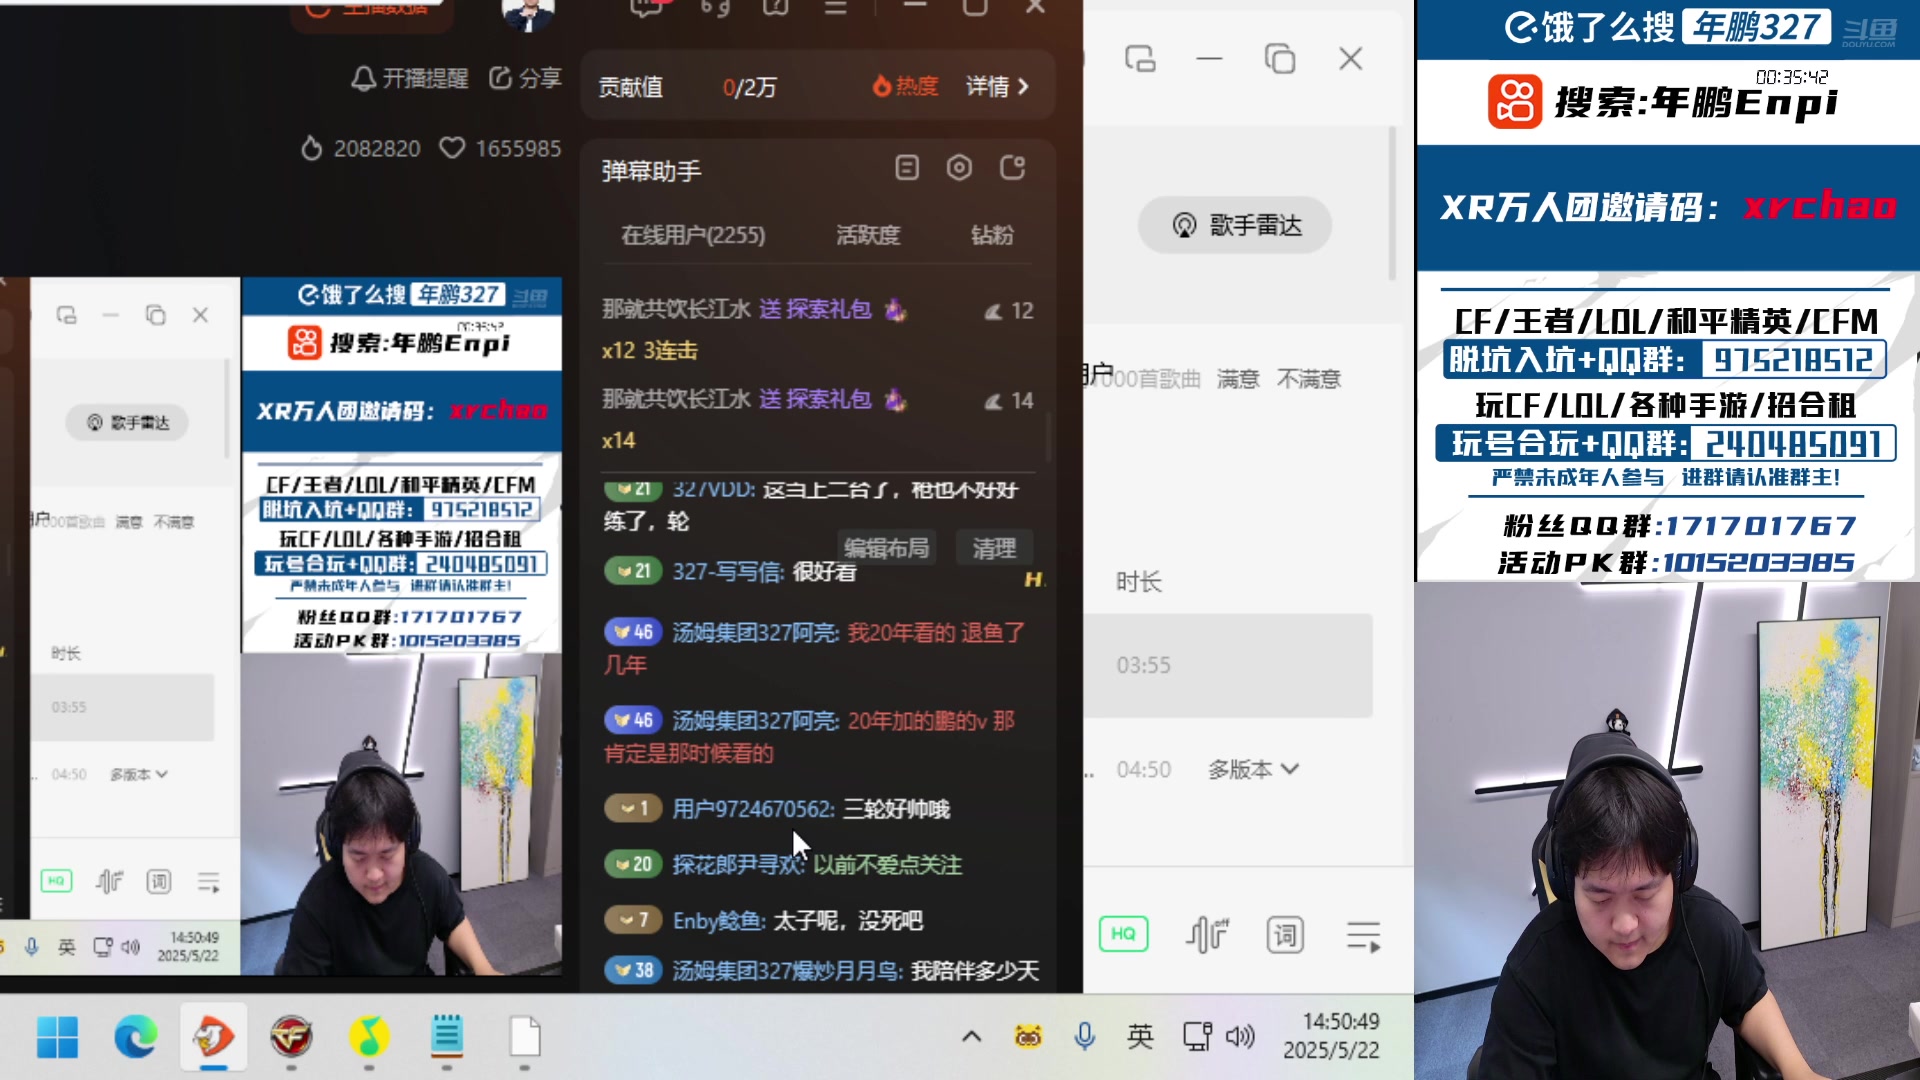
Task: Open the 弹幕助手 list panel icon
Action: point(907,168)
